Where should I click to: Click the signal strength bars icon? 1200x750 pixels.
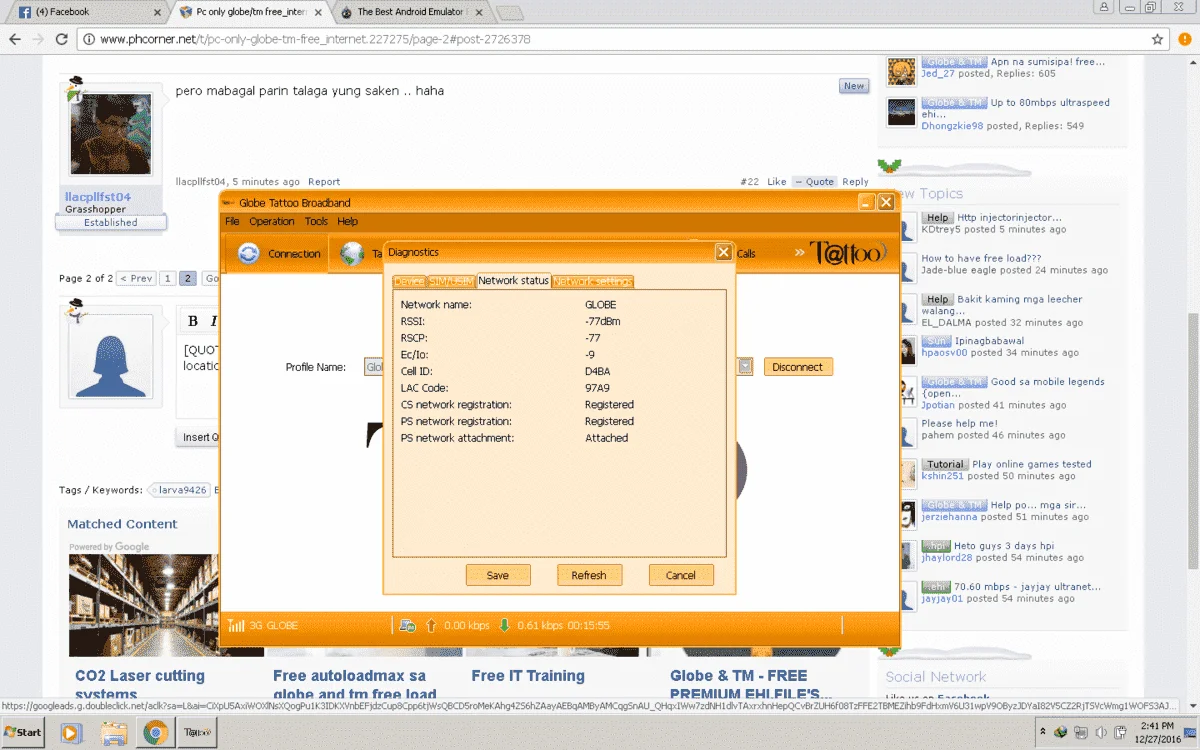click(x=236, y=625)
